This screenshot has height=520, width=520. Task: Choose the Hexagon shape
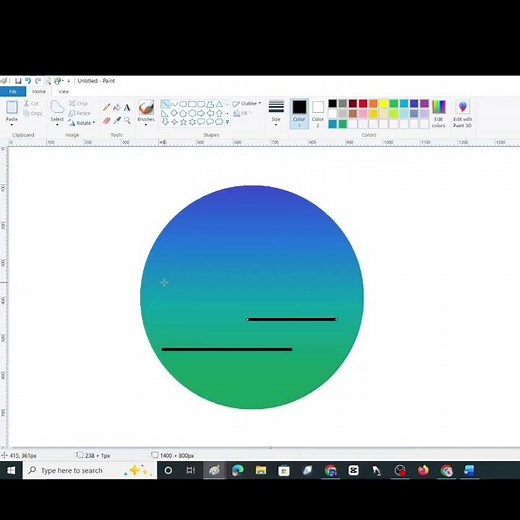tap(192, 113)
